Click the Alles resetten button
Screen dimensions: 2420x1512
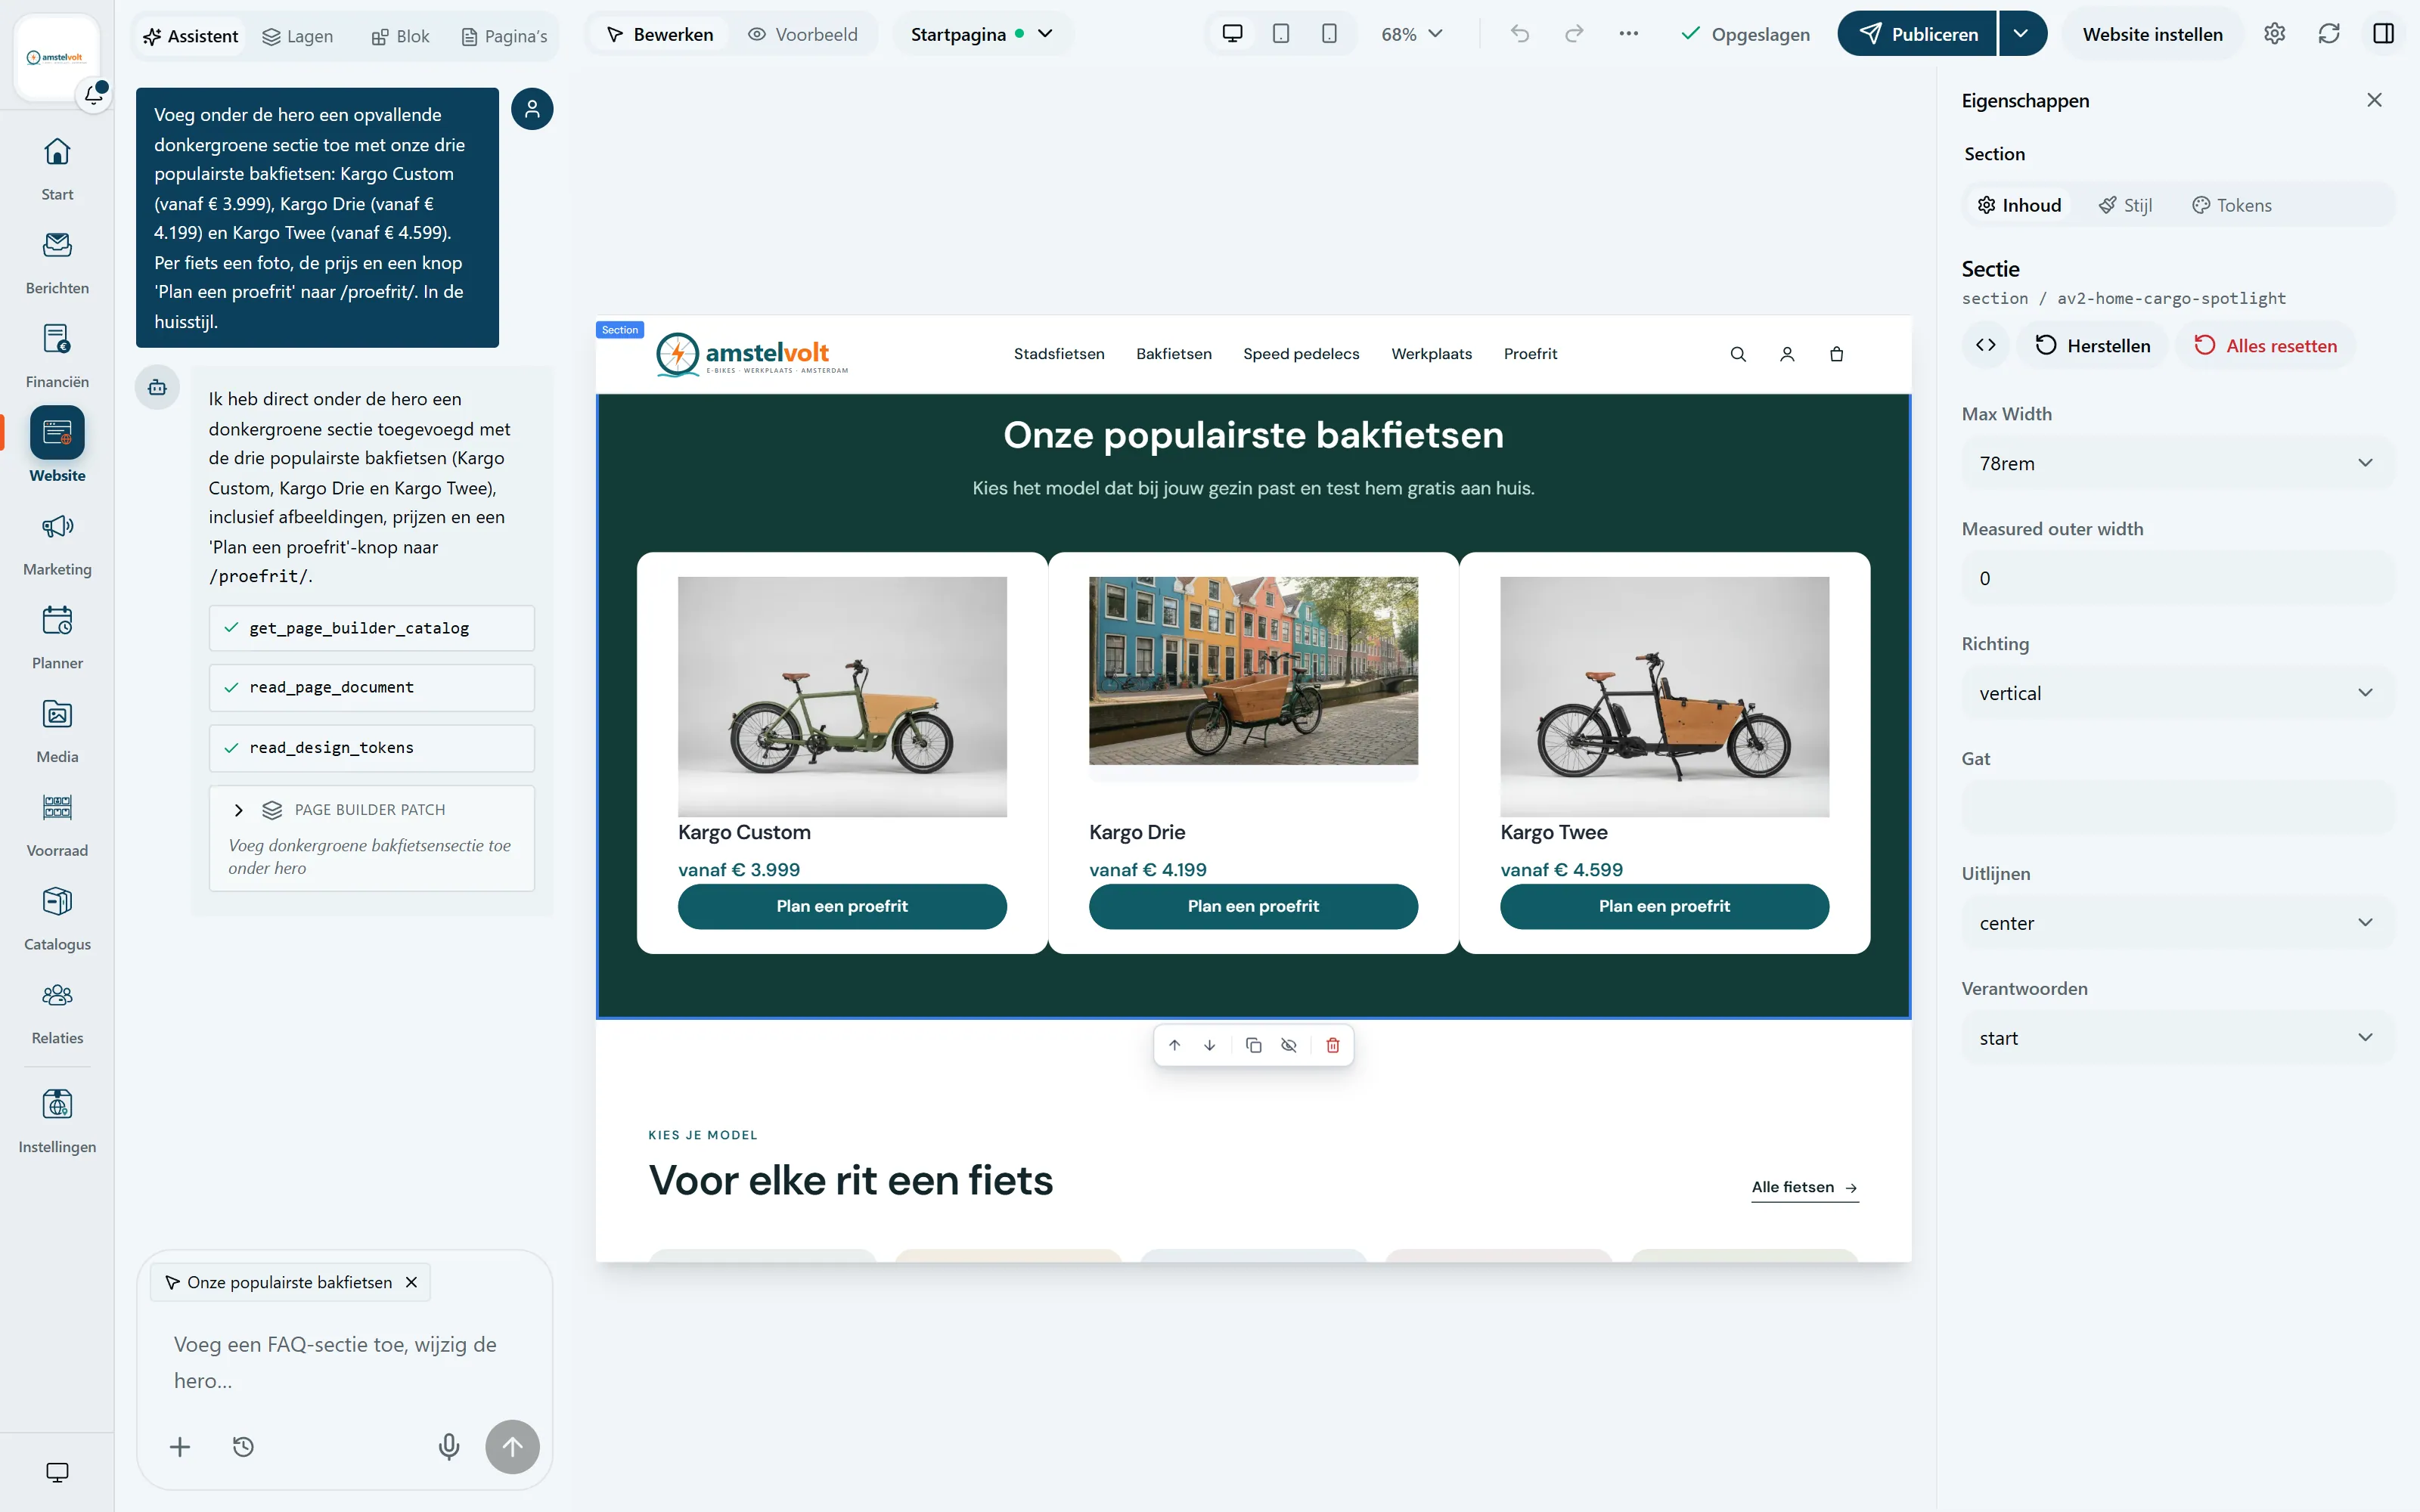click(2265, 345)
